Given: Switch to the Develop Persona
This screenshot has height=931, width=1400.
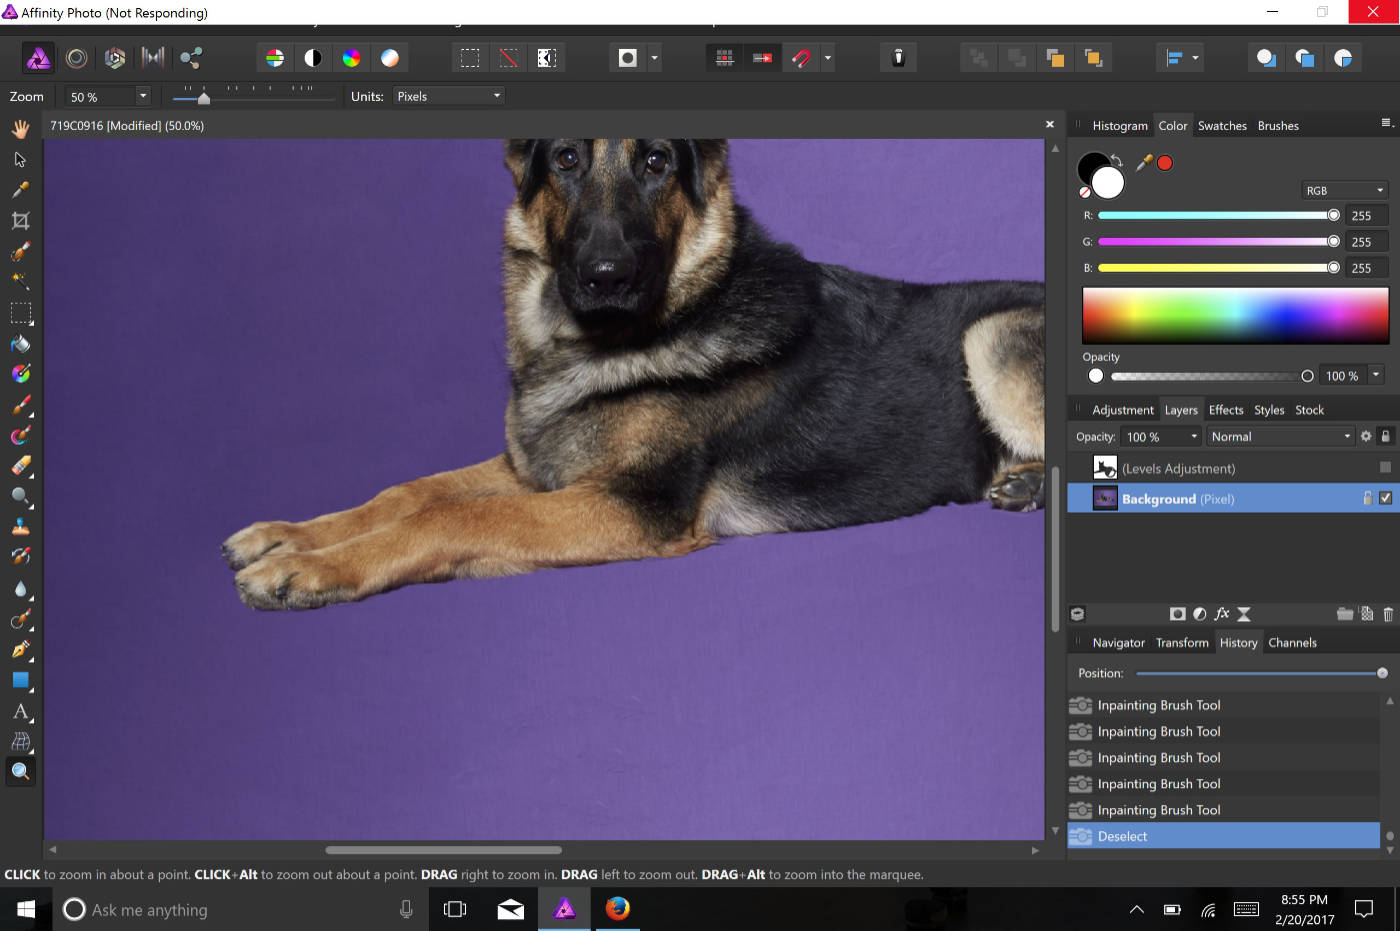Looking at the screenshot, I should (115, 58).
